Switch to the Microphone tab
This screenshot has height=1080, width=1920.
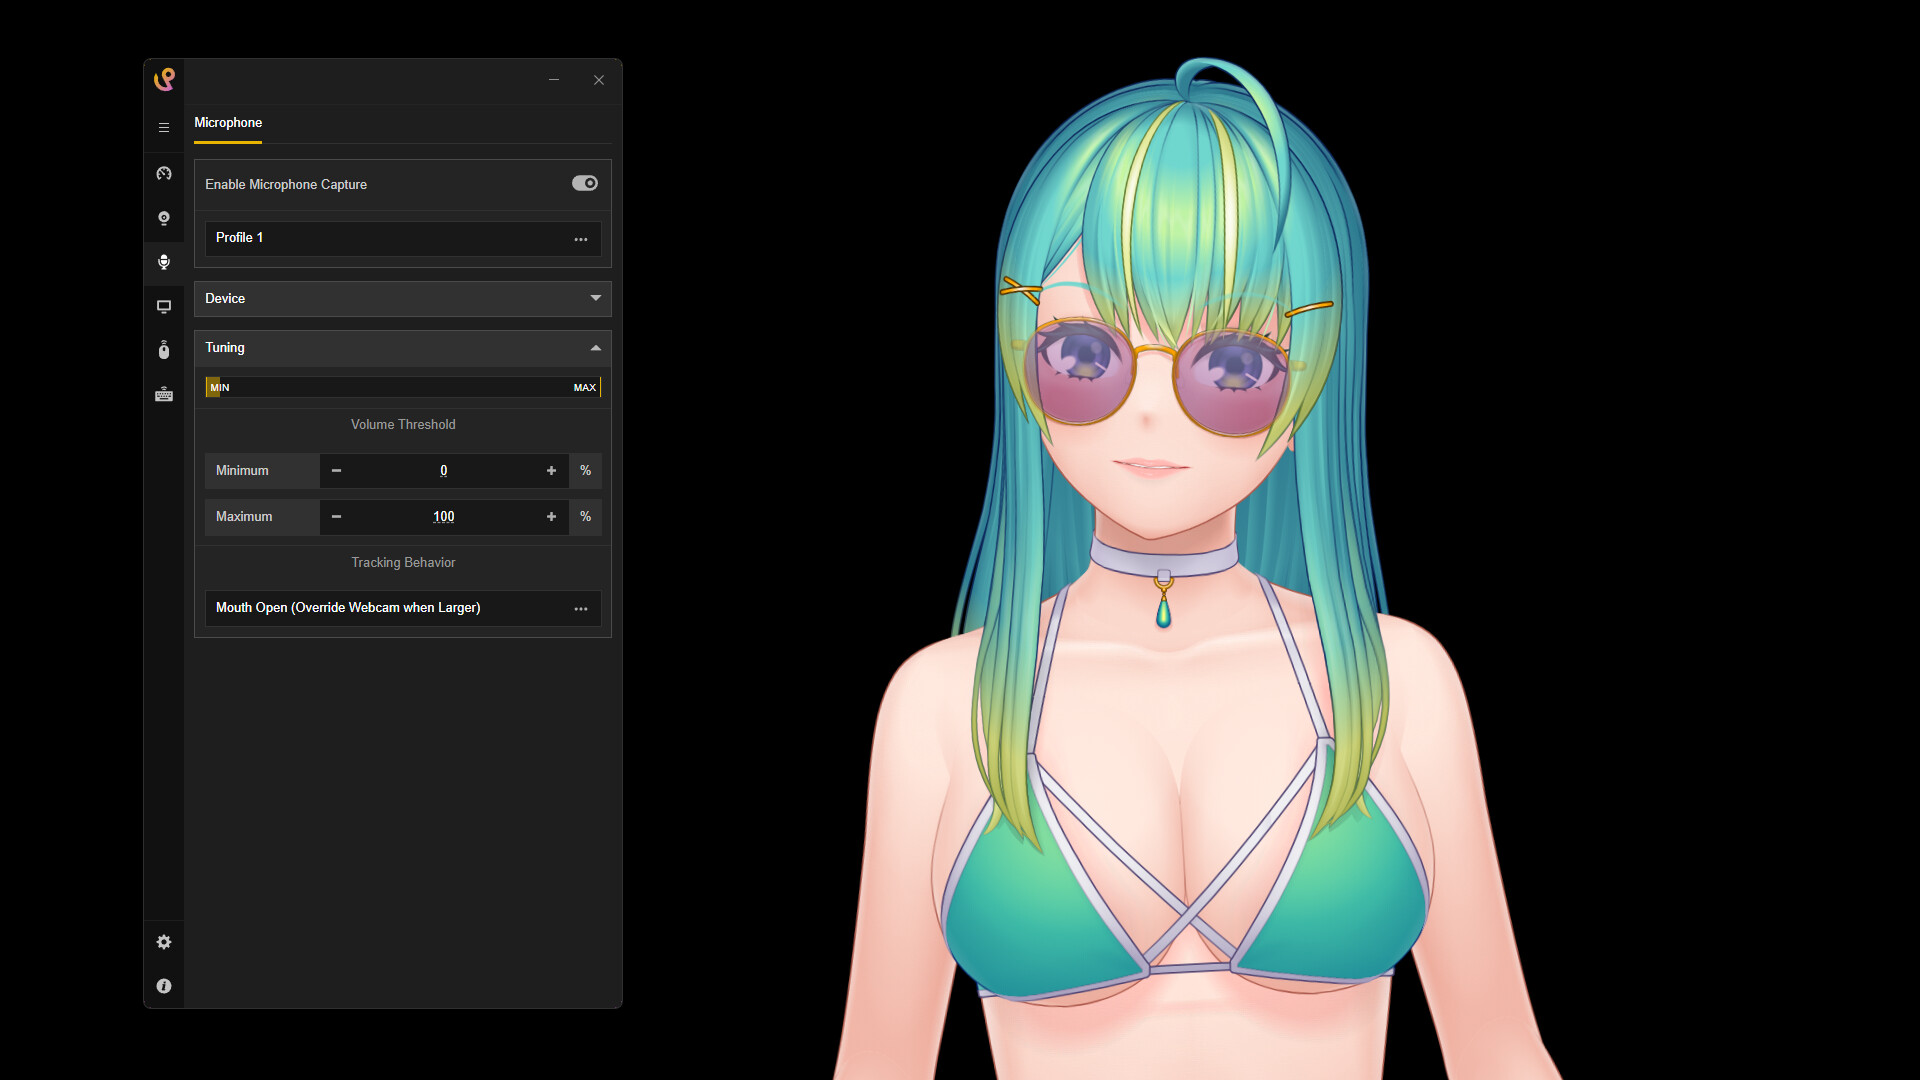coord(228,123)
